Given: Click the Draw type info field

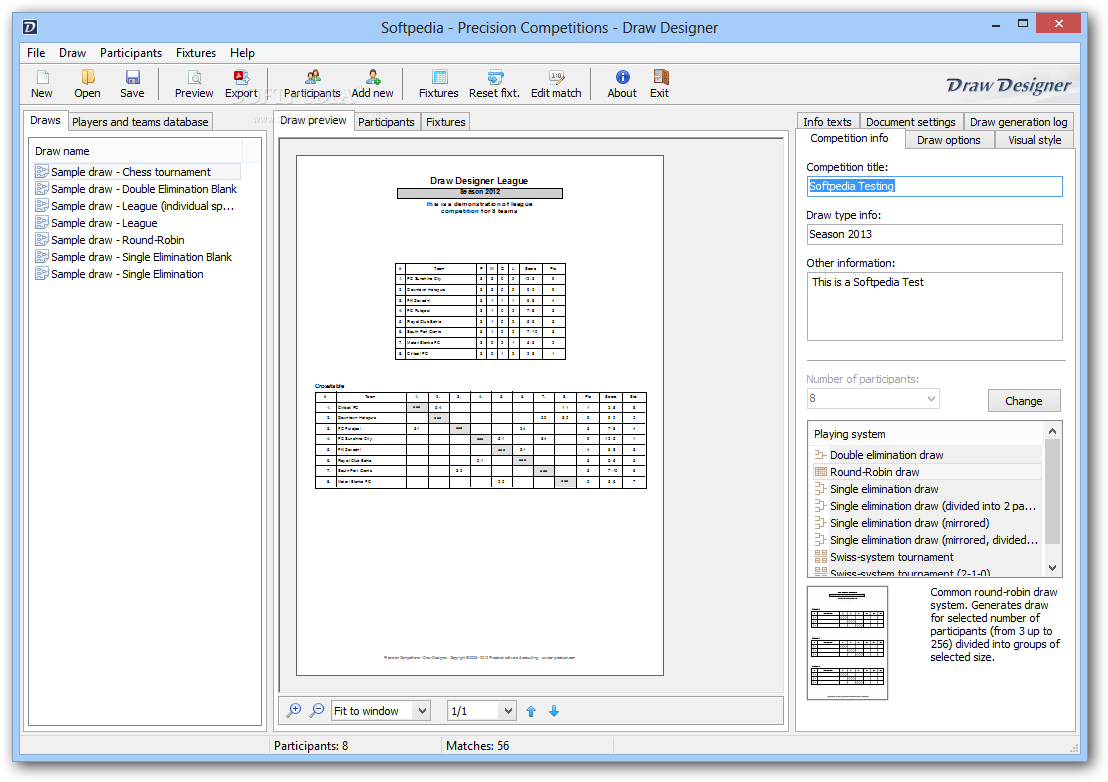Looking at the screenshot, I should point(934,234).
